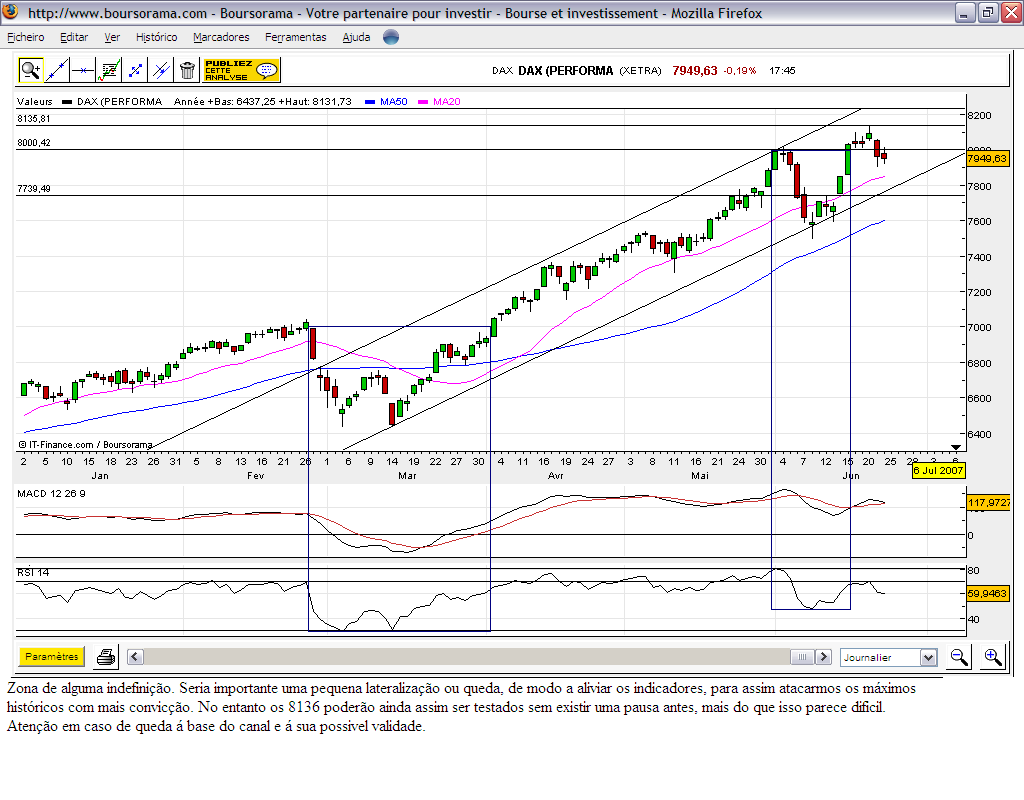Click the 6 Jul 2007 date label

pyautogui.click(x=938, y=470)
